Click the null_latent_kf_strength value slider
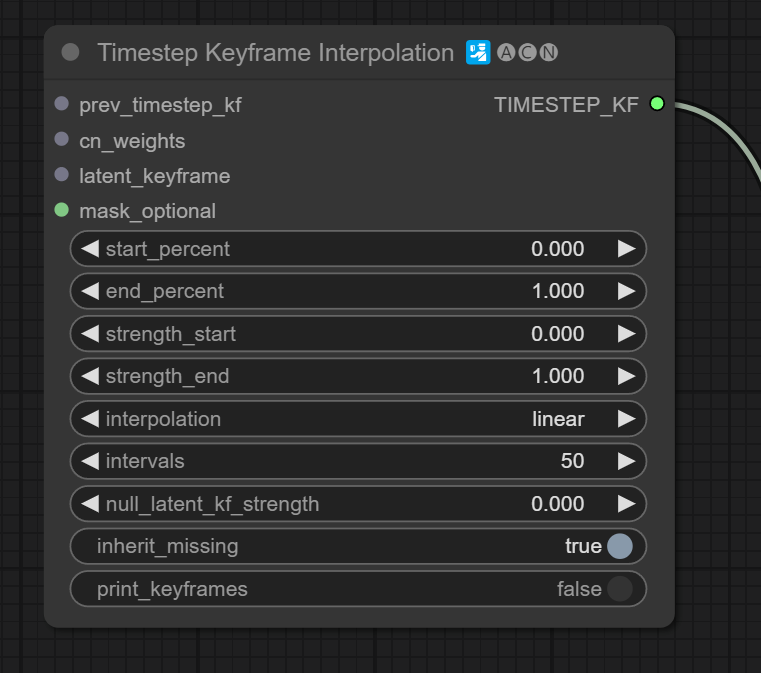The height and width of the screenshot is (673, 761). tap(358, 504)
